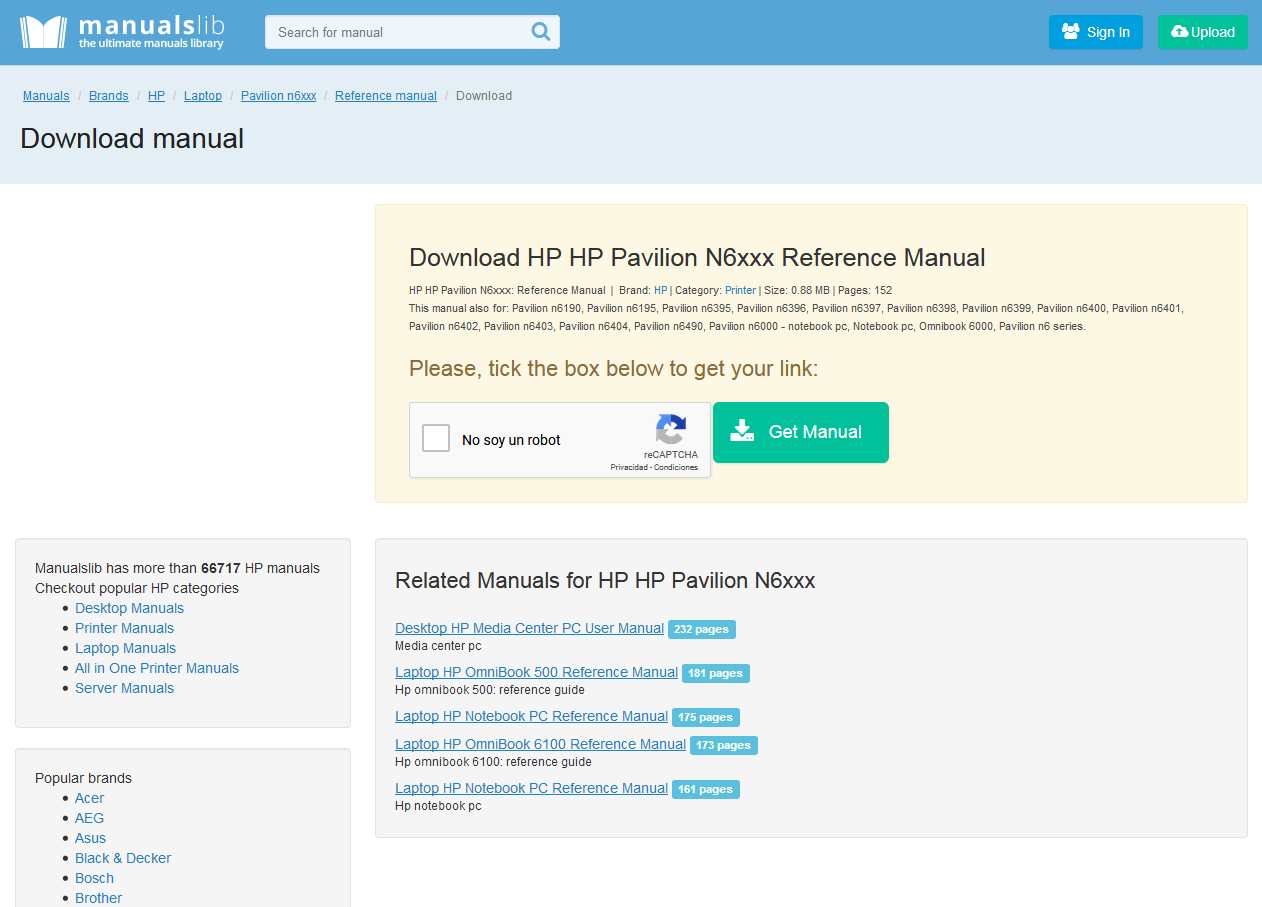This screenshot has width=1262, height=907.
Task: Open Laptop Manuals category
Action: point(125,648)
